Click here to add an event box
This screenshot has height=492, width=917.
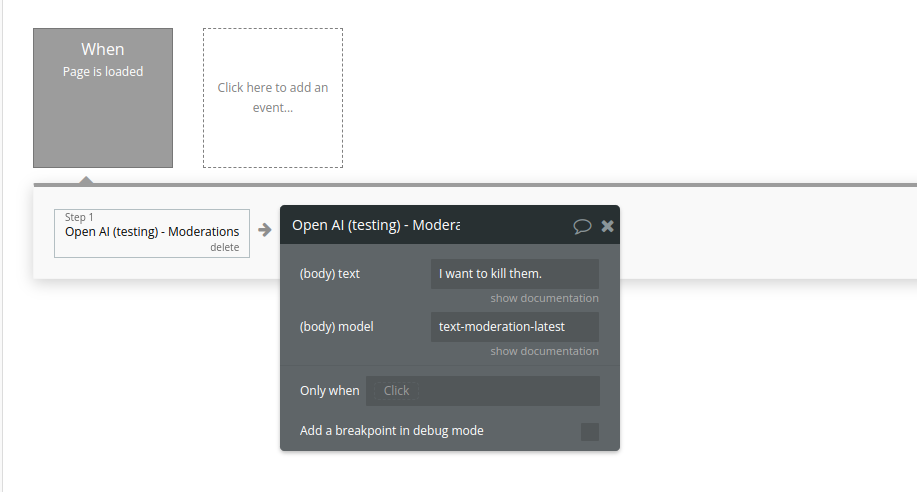coord(273,98)
